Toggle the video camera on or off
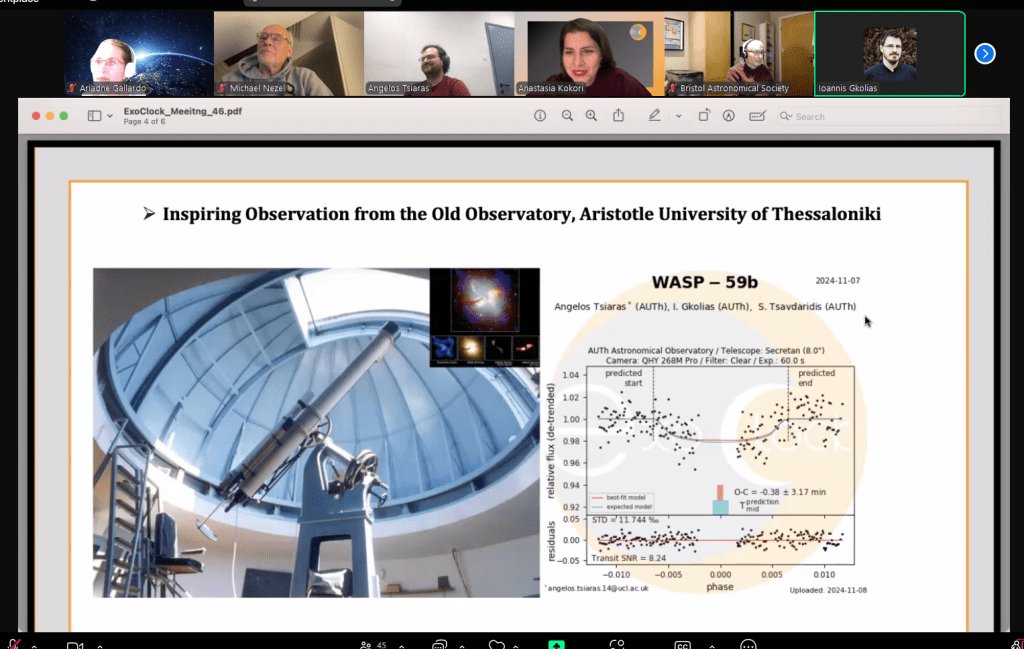 [74, 644]
